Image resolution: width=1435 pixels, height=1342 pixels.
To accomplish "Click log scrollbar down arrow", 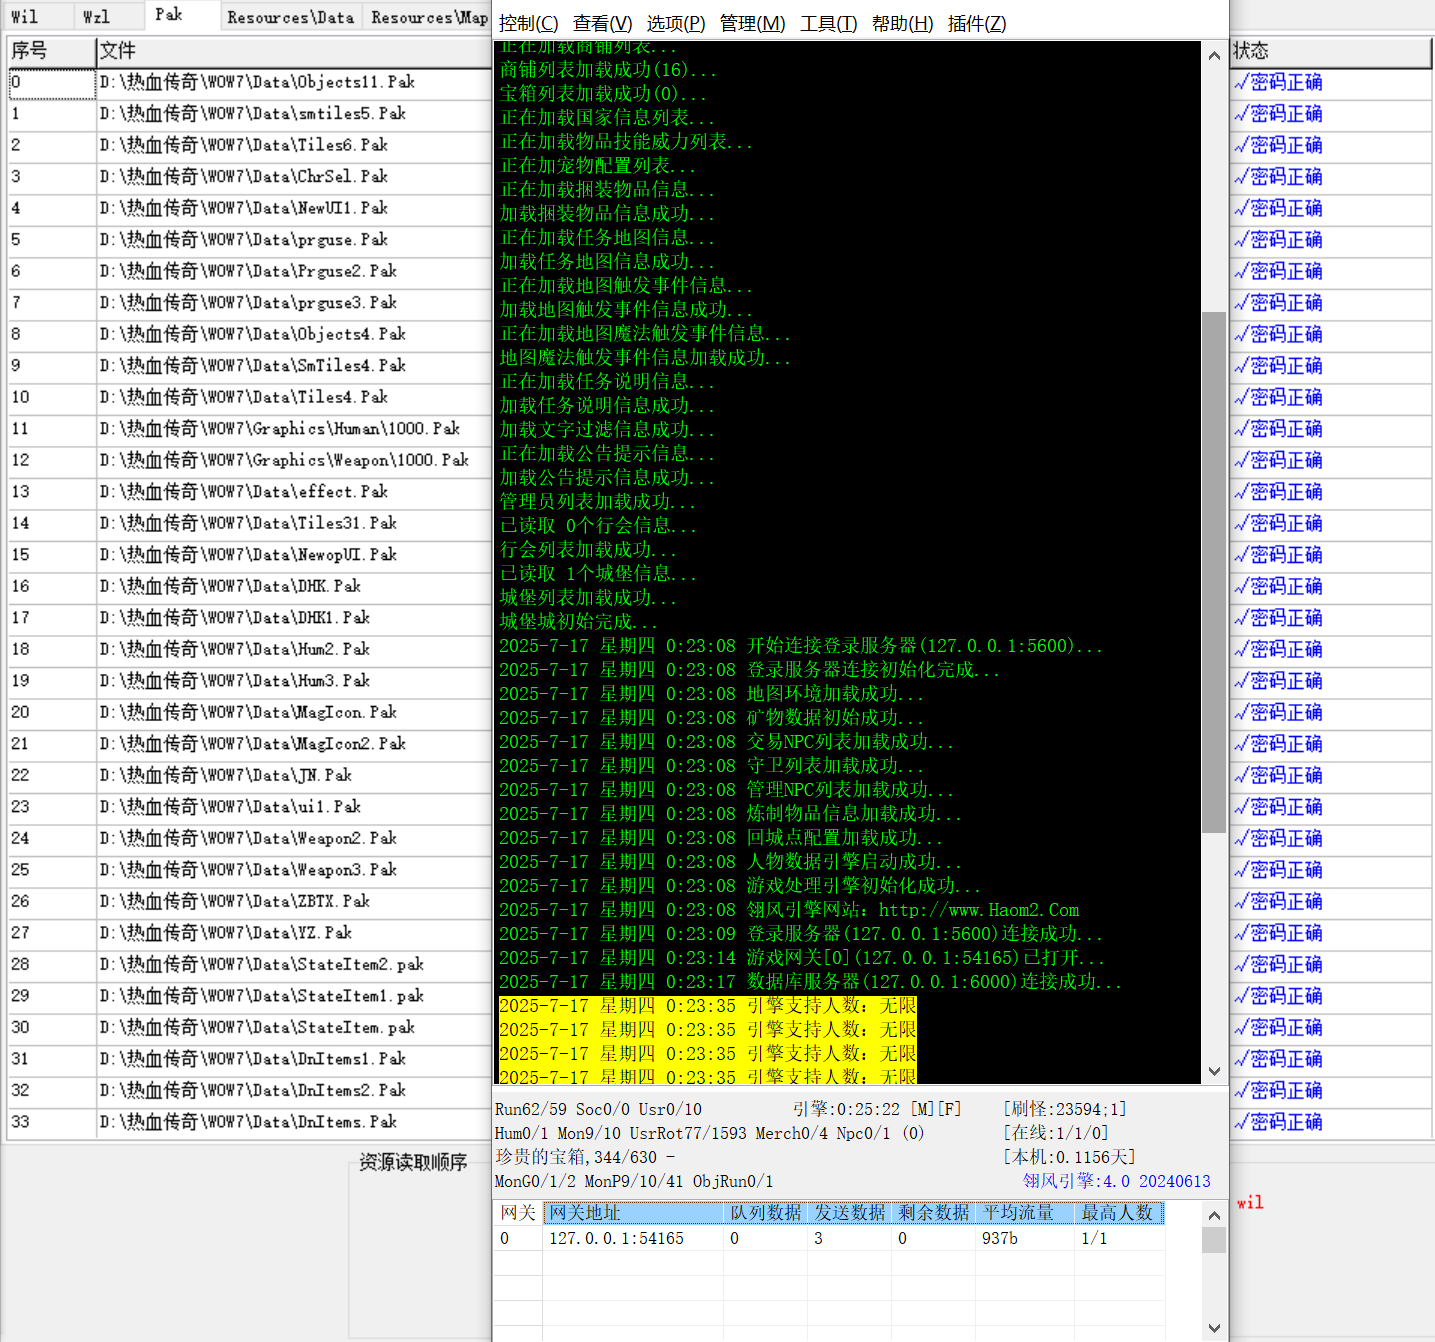I will pos(1214,1071).
